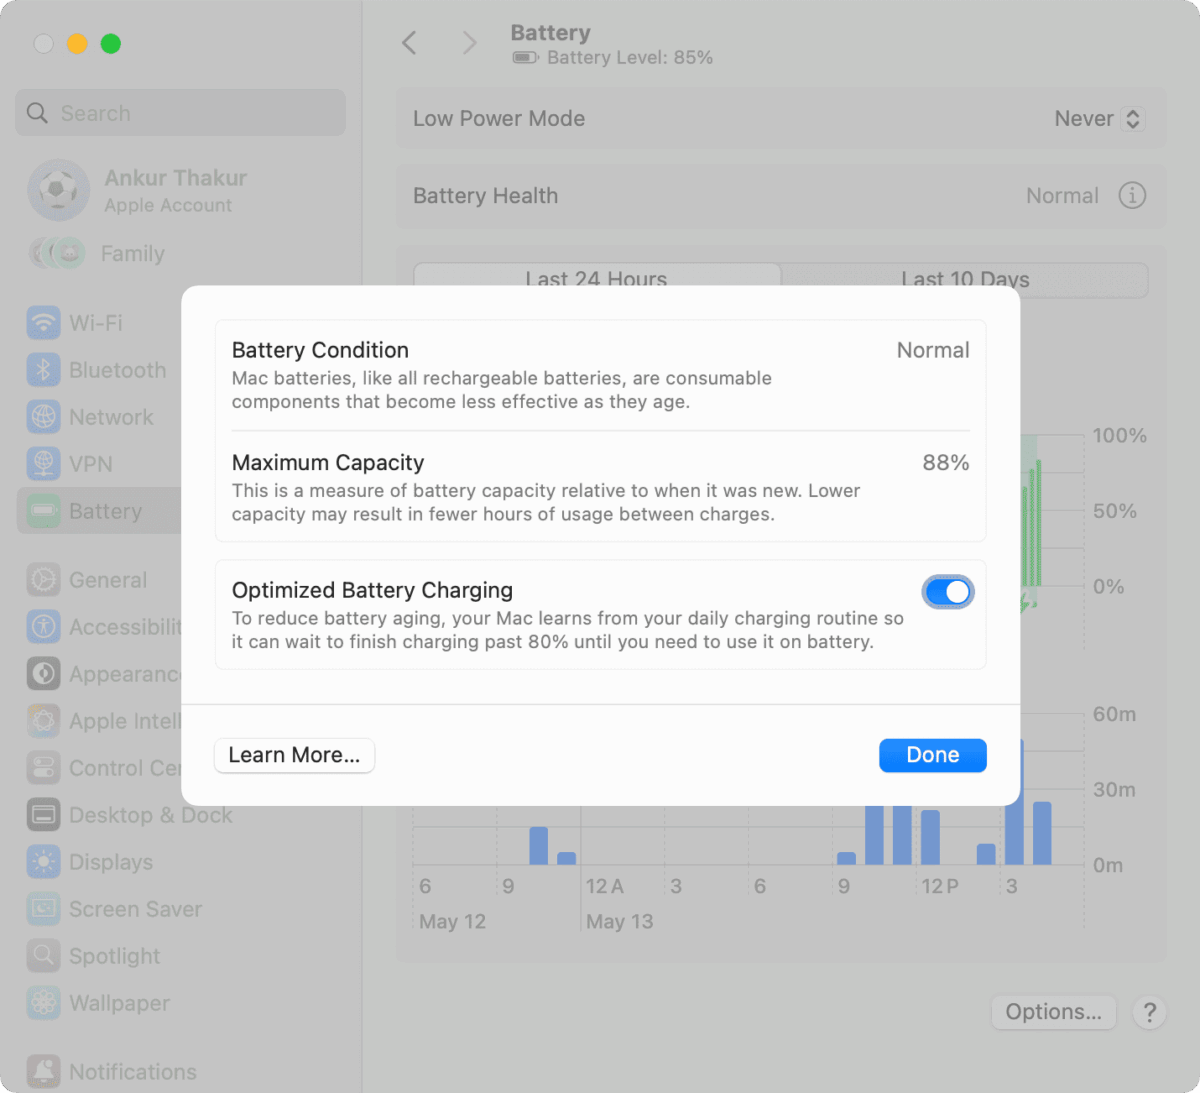Click the May 12 date label on chart

pyautogui.click(x=453, y=922)
